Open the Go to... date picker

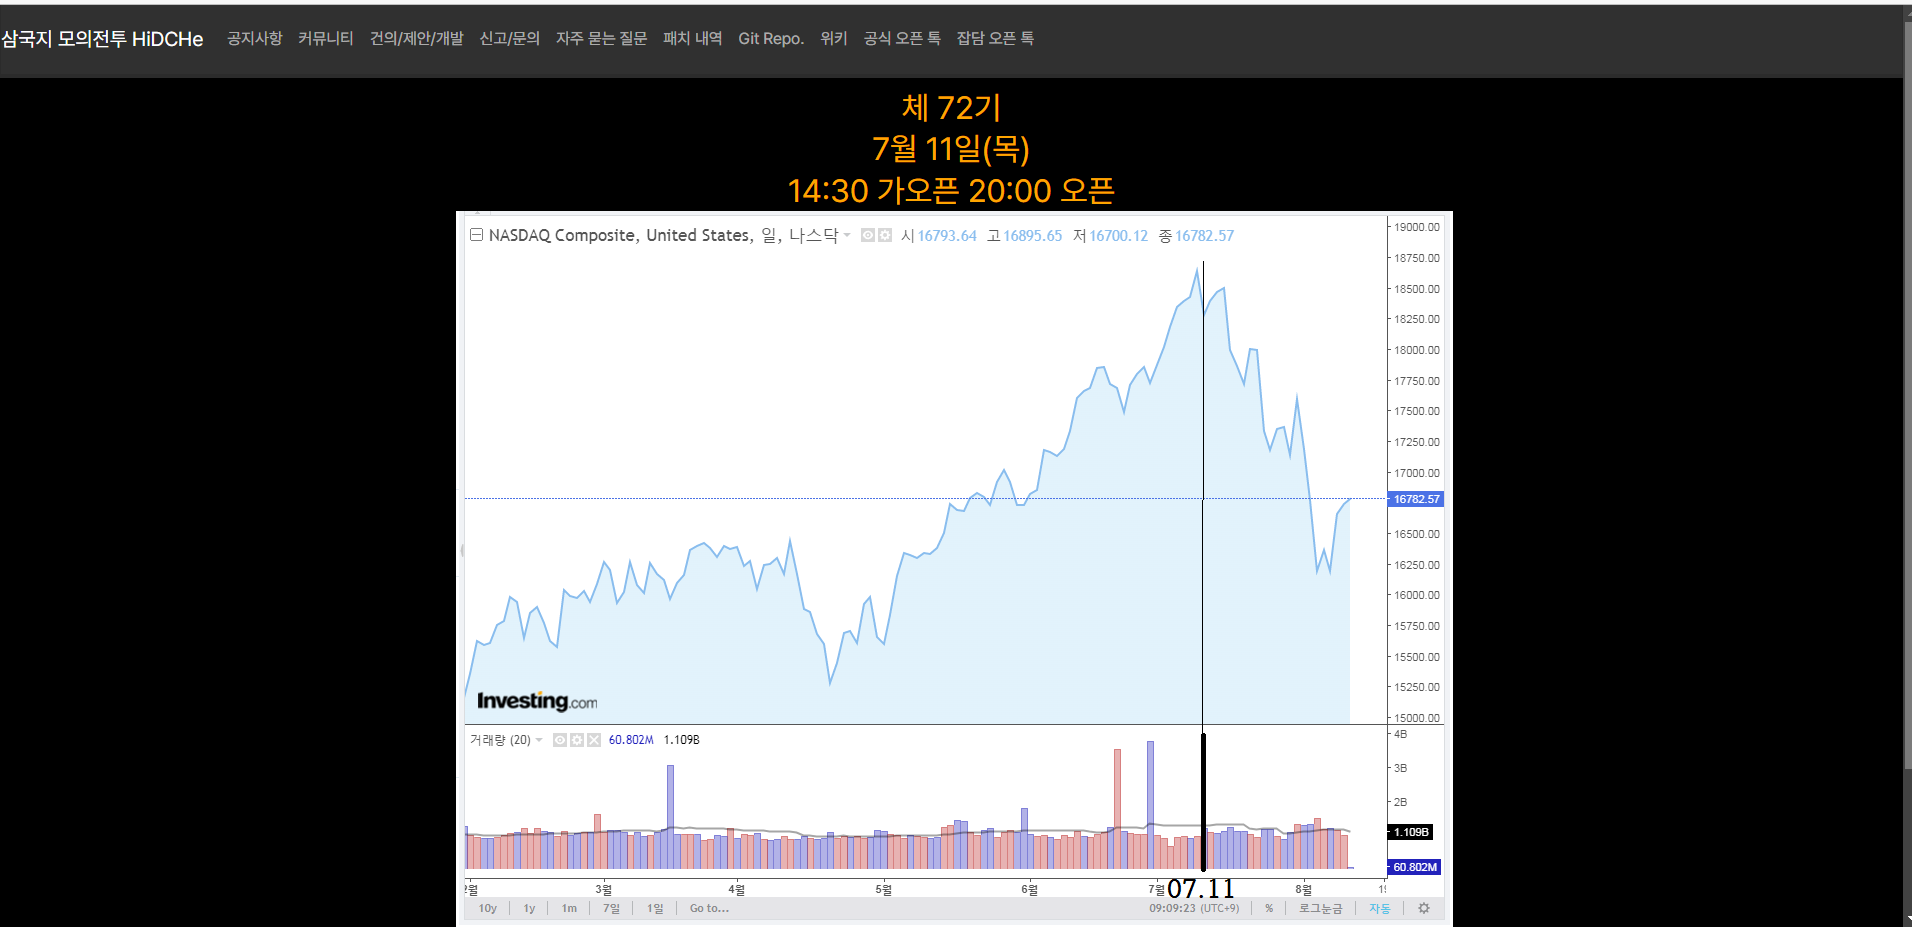709,908
